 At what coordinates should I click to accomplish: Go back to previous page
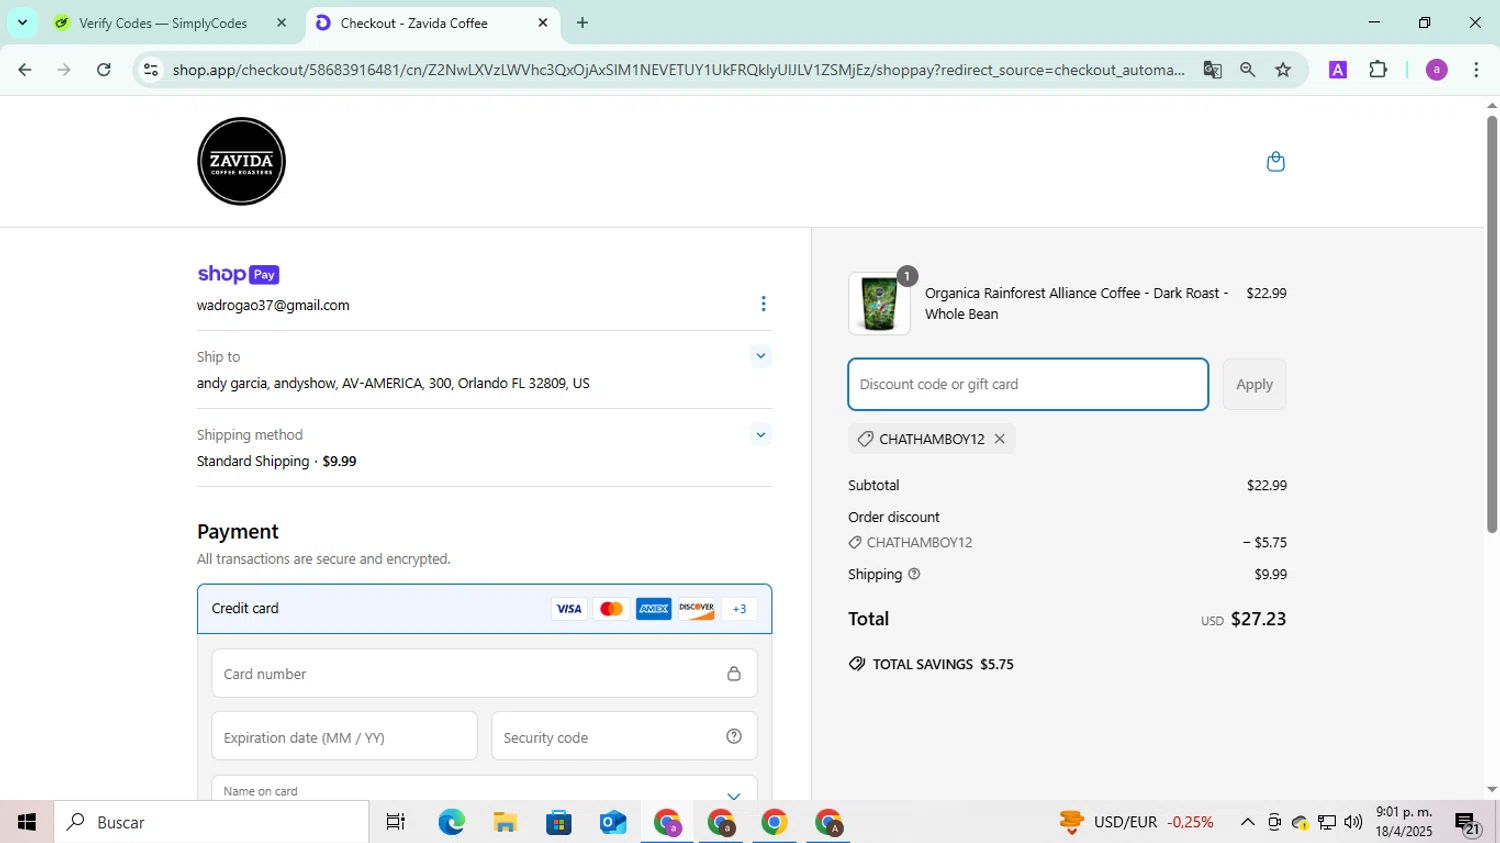point(25,70)
